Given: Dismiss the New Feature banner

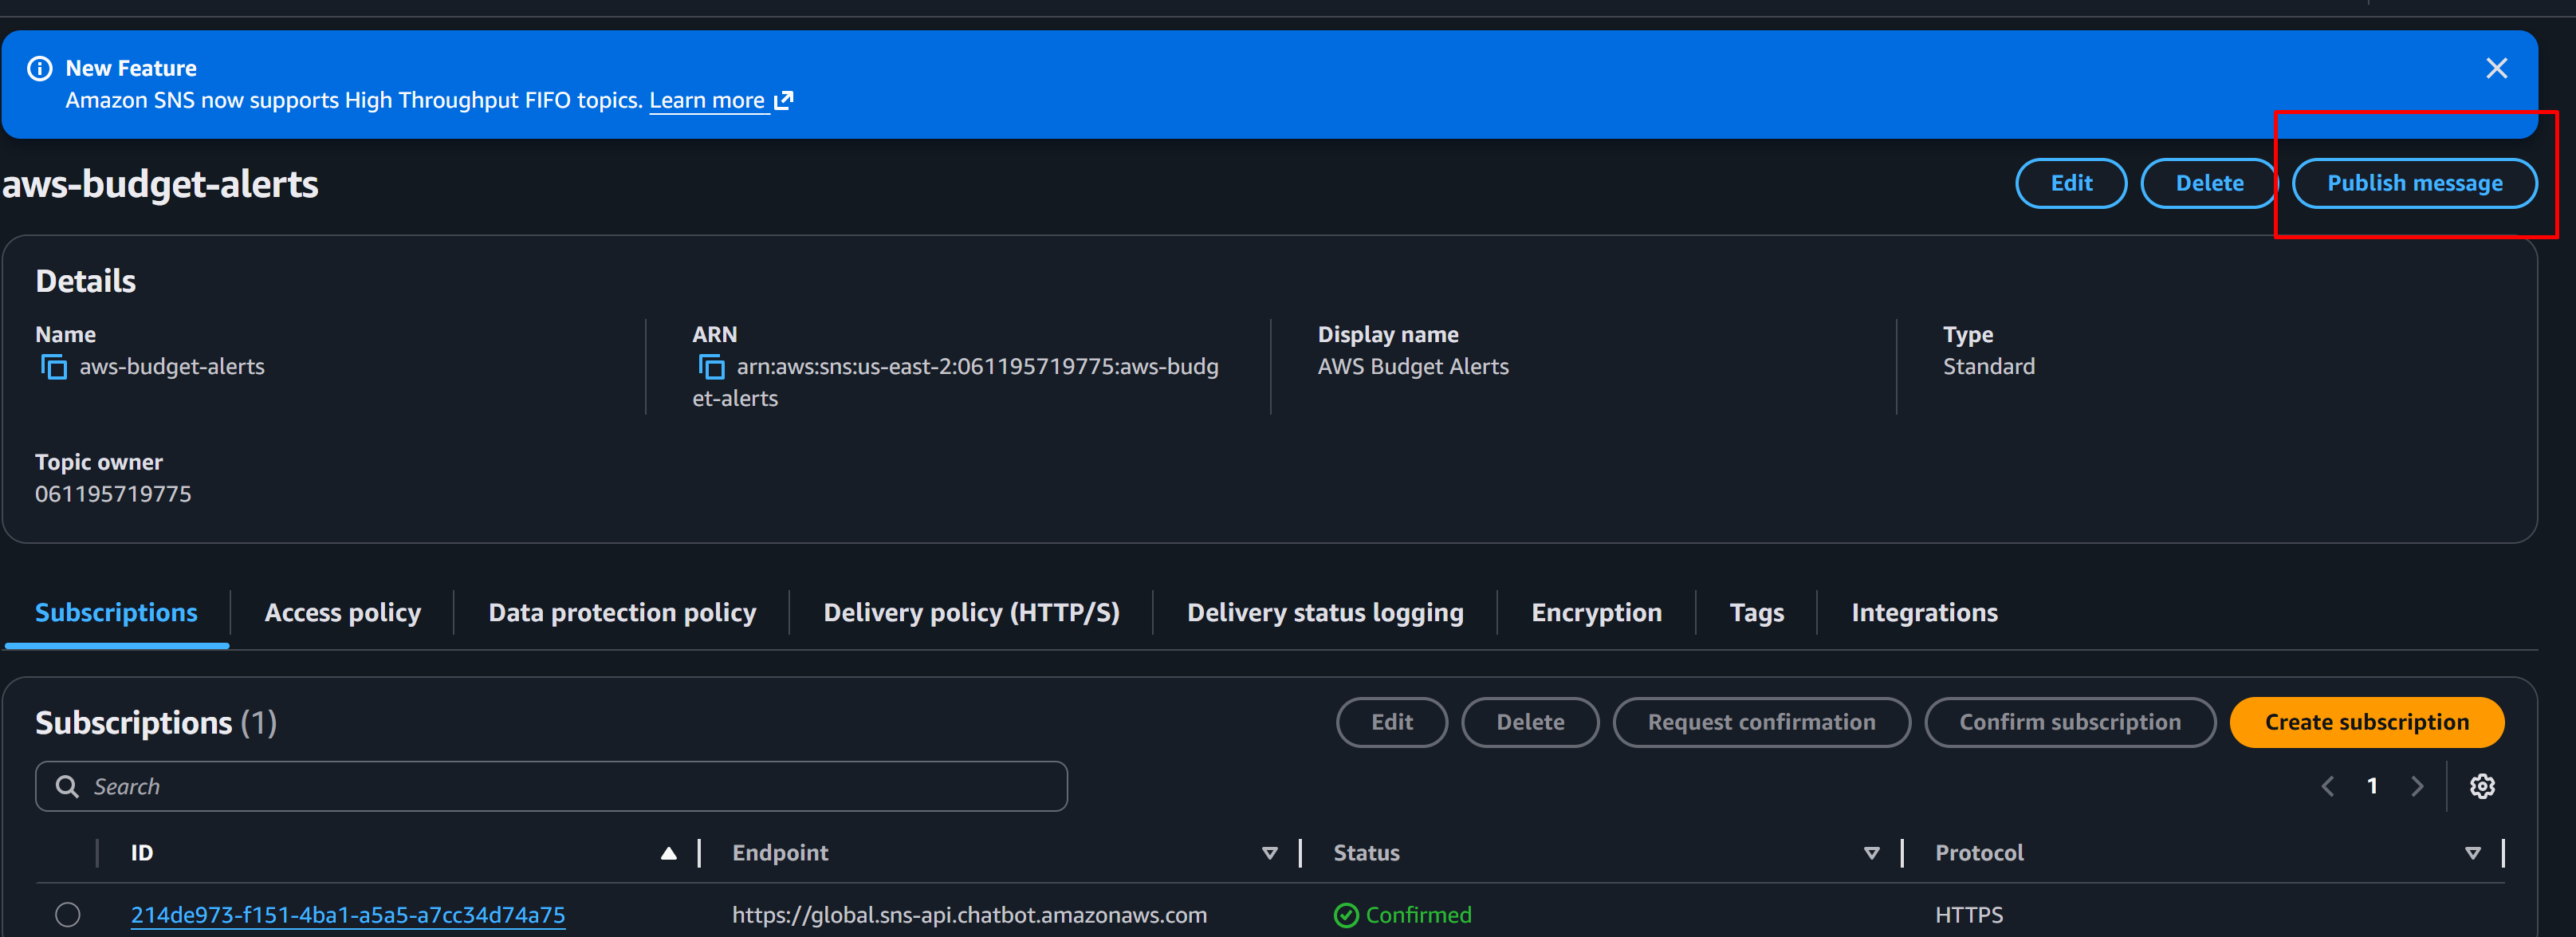Looking at the screenshot, I should pos(2496,68).
